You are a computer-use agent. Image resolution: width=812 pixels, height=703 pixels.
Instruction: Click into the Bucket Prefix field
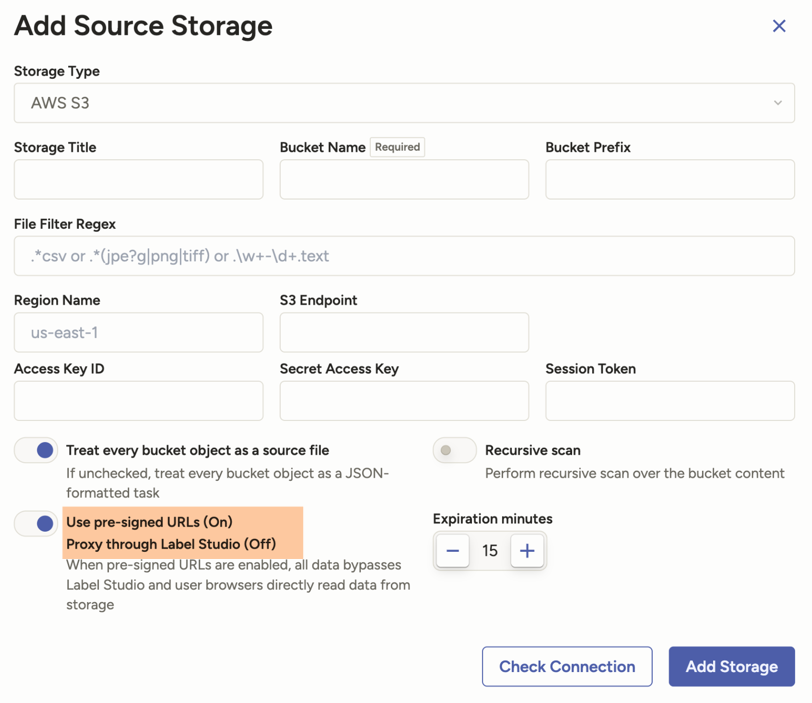669,180
